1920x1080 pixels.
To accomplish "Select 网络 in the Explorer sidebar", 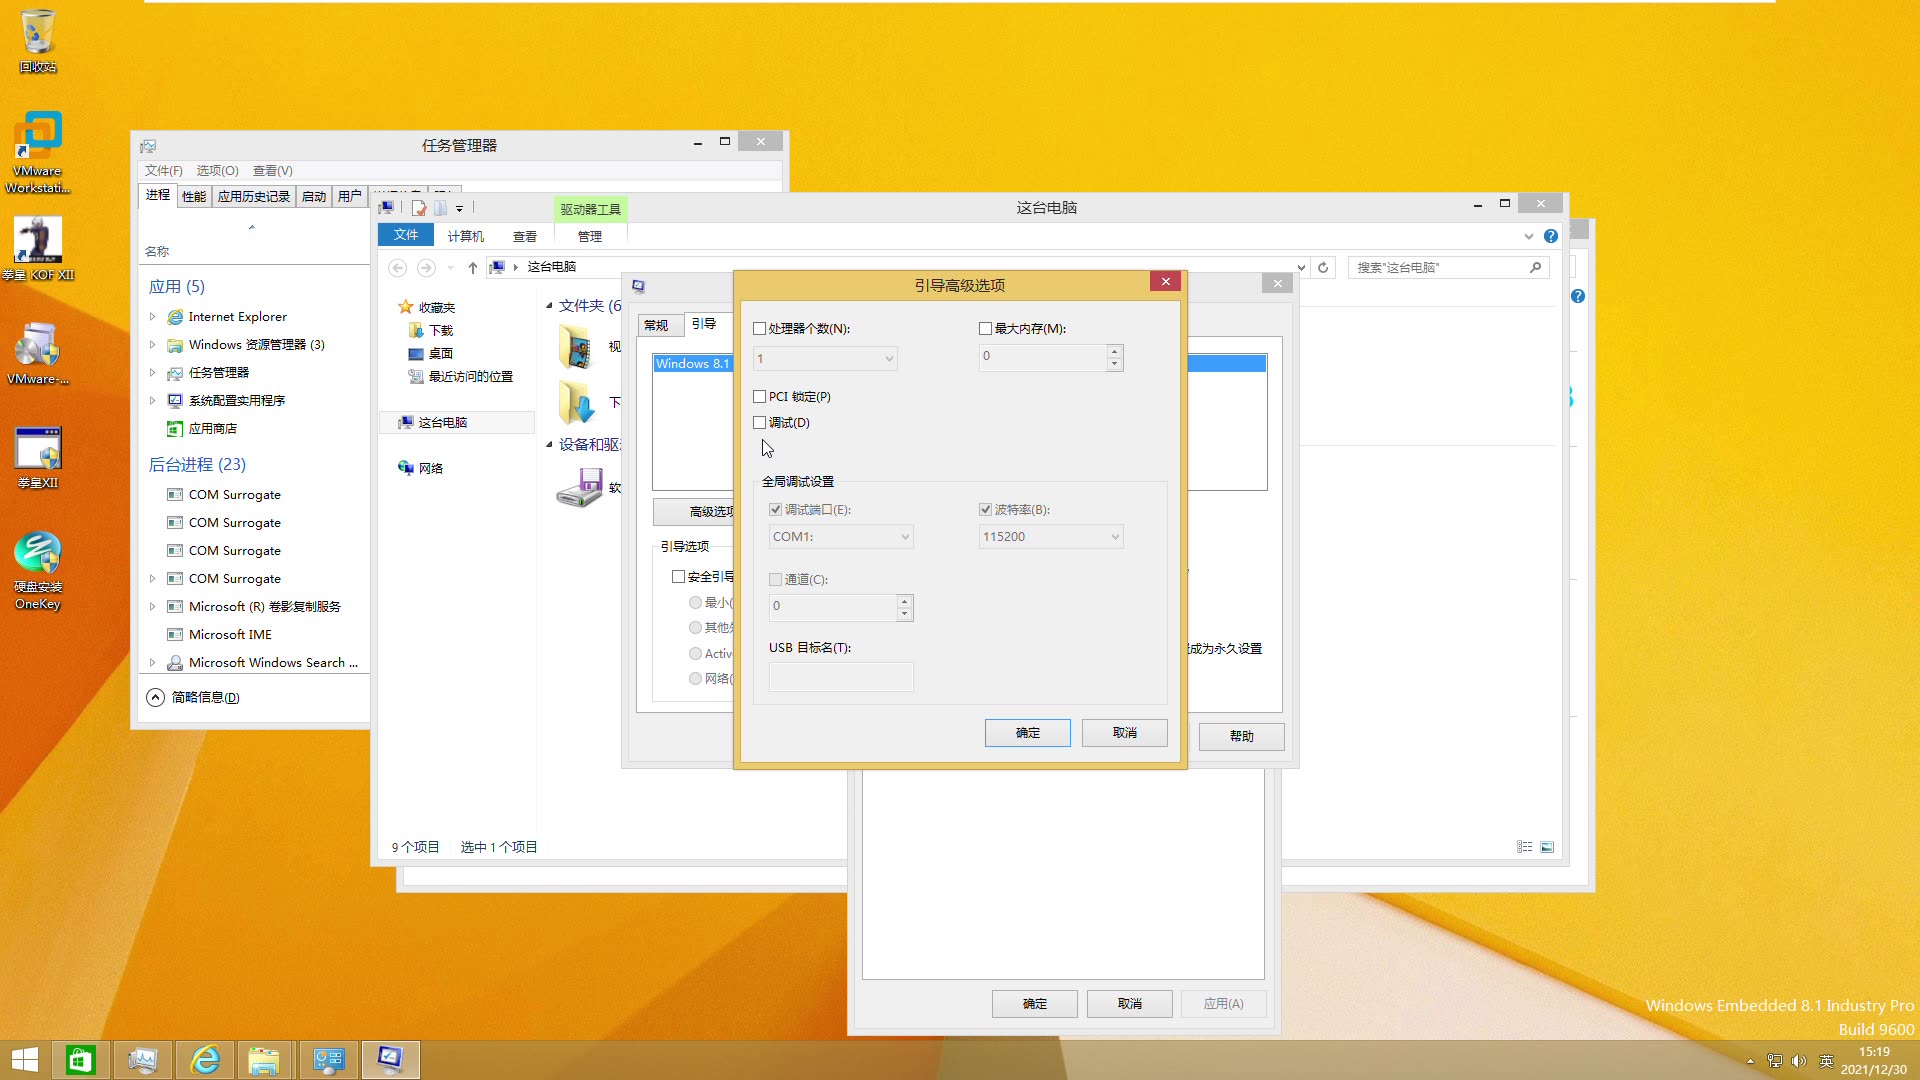I will pyautogui.click(x=430, y=467).
